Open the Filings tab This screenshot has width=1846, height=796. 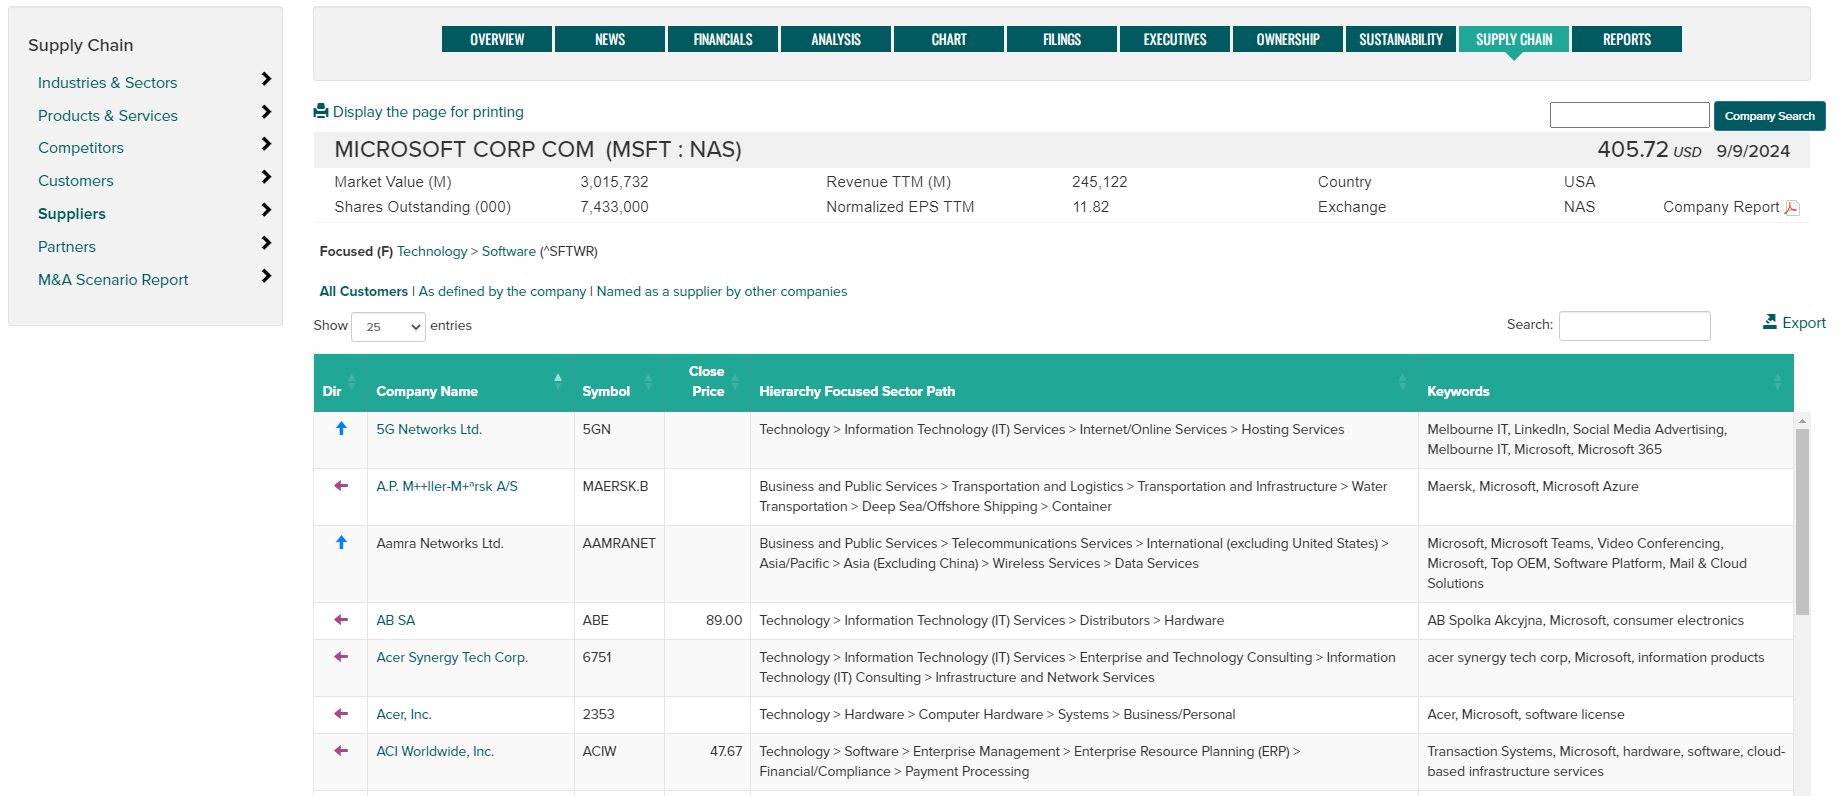1062,39
